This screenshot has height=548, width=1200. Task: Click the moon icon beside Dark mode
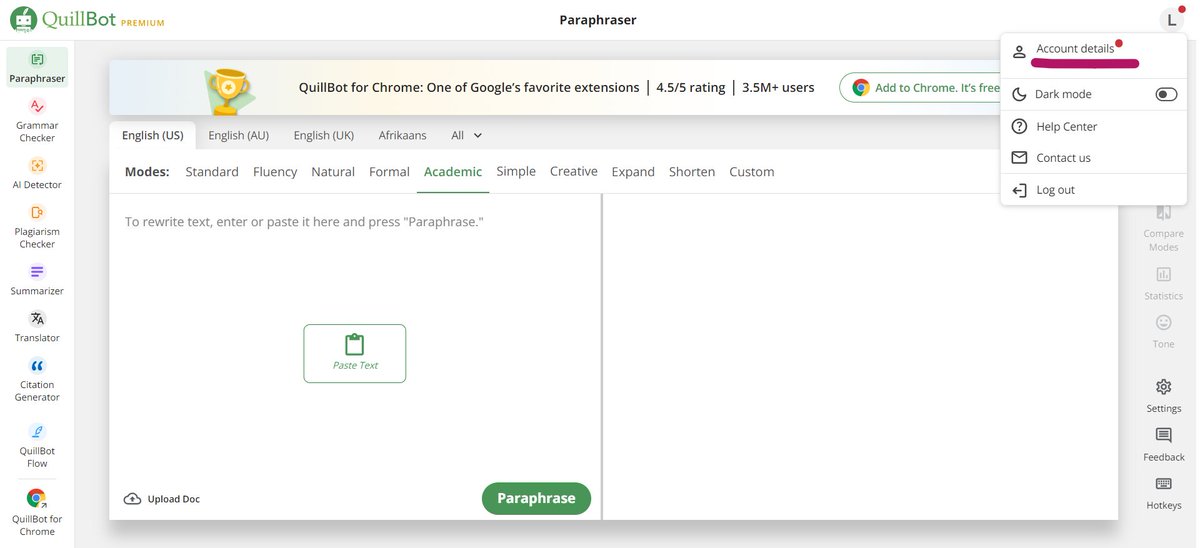pos(1019,94)
